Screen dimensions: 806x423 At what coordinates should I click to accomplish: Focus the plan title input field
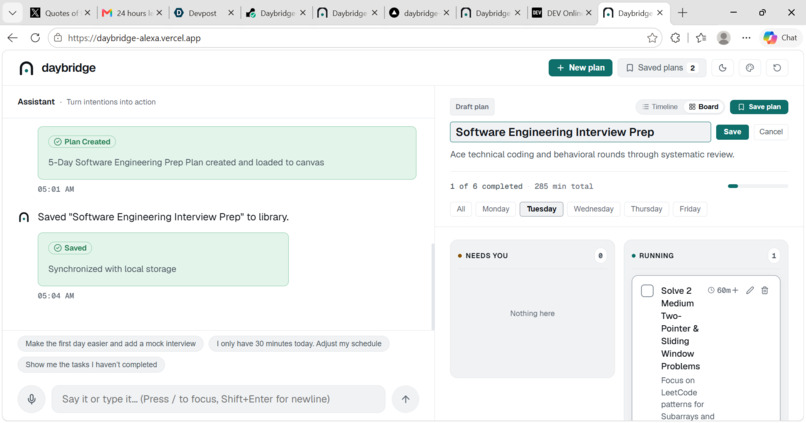580,132
